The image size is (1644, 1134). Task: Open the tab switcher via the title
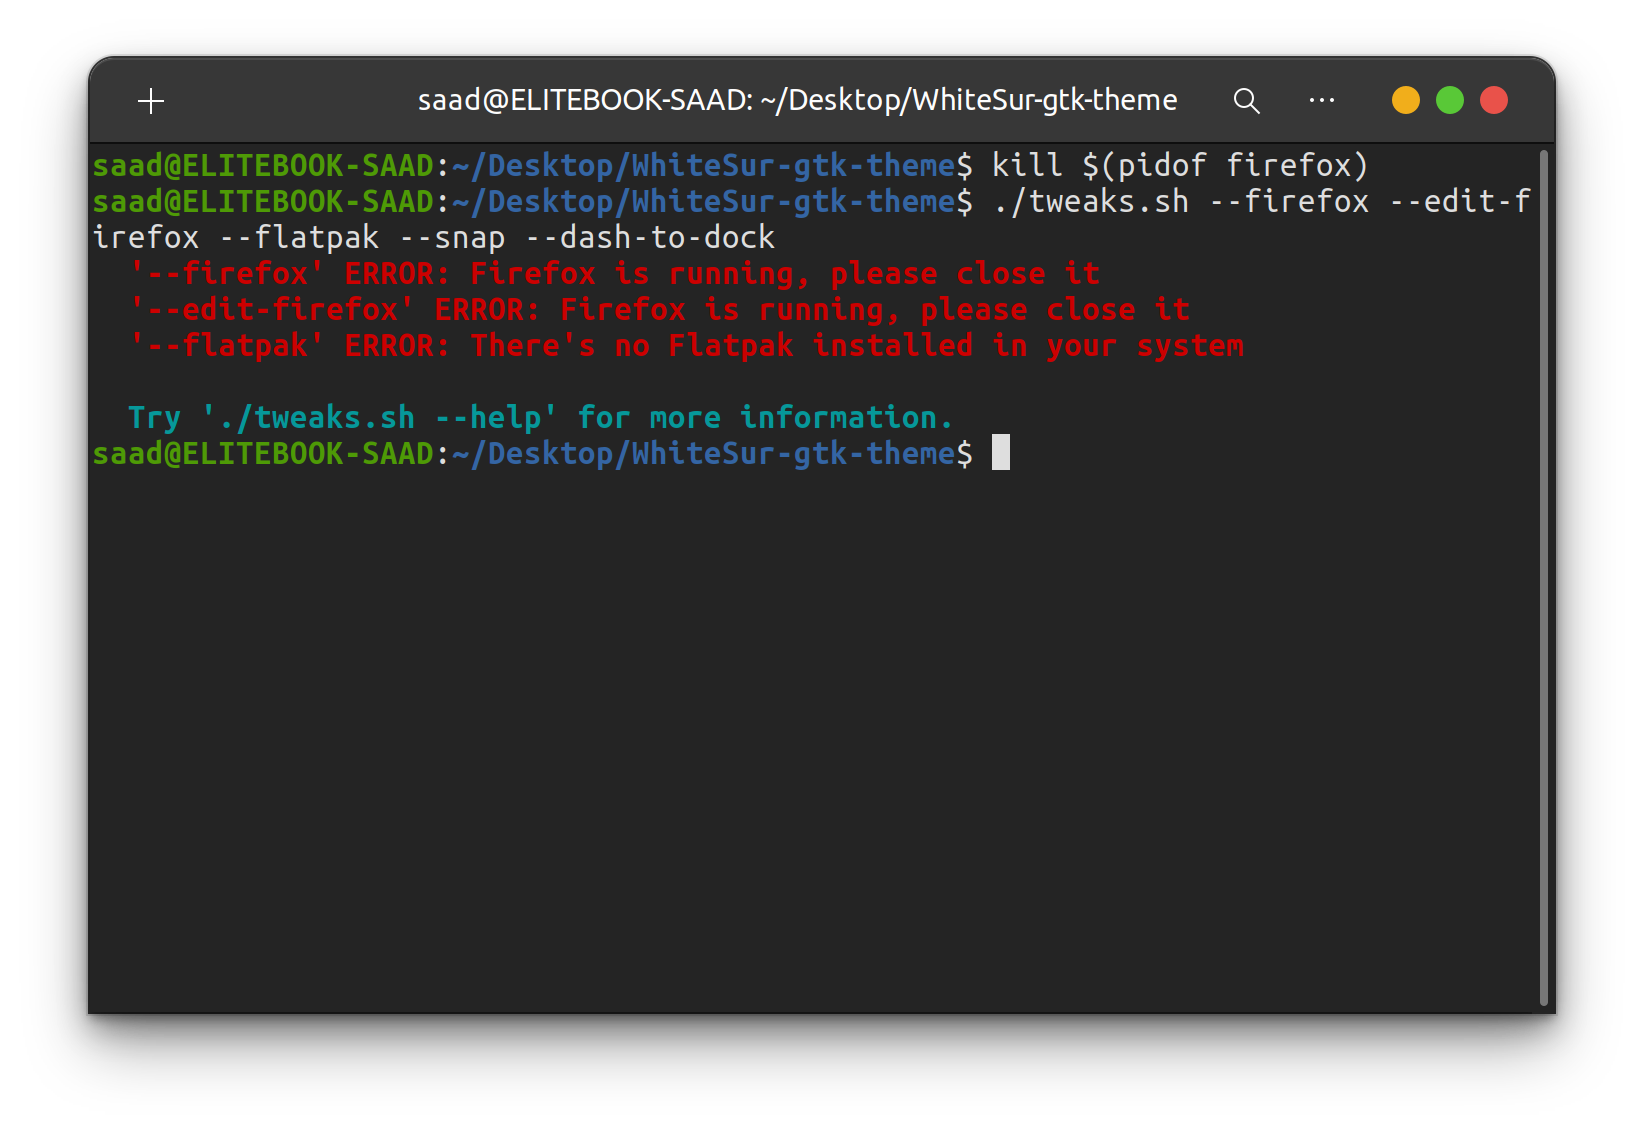797,100
